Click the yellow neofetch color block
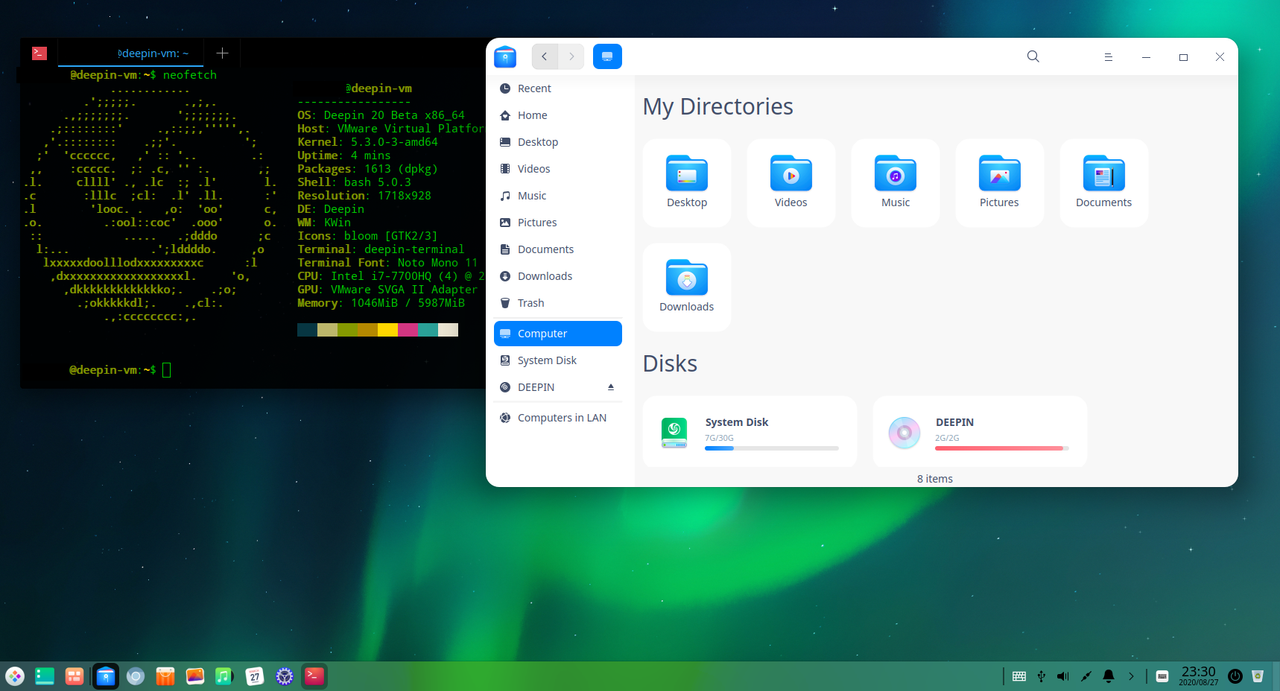Image resolution: width=1280 pixels, height=691 pixels. (388, 330)
